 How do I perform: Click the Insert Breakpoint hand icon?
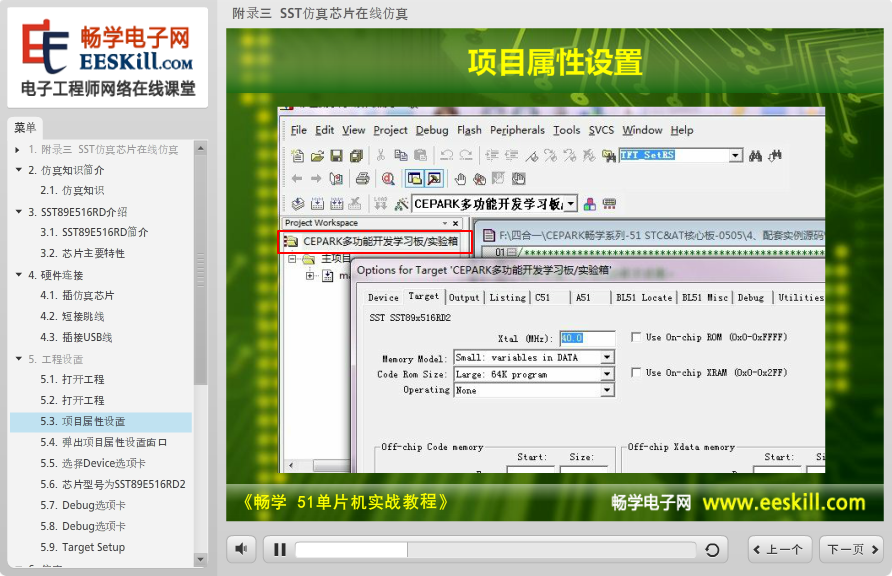[x=460, y=179]
